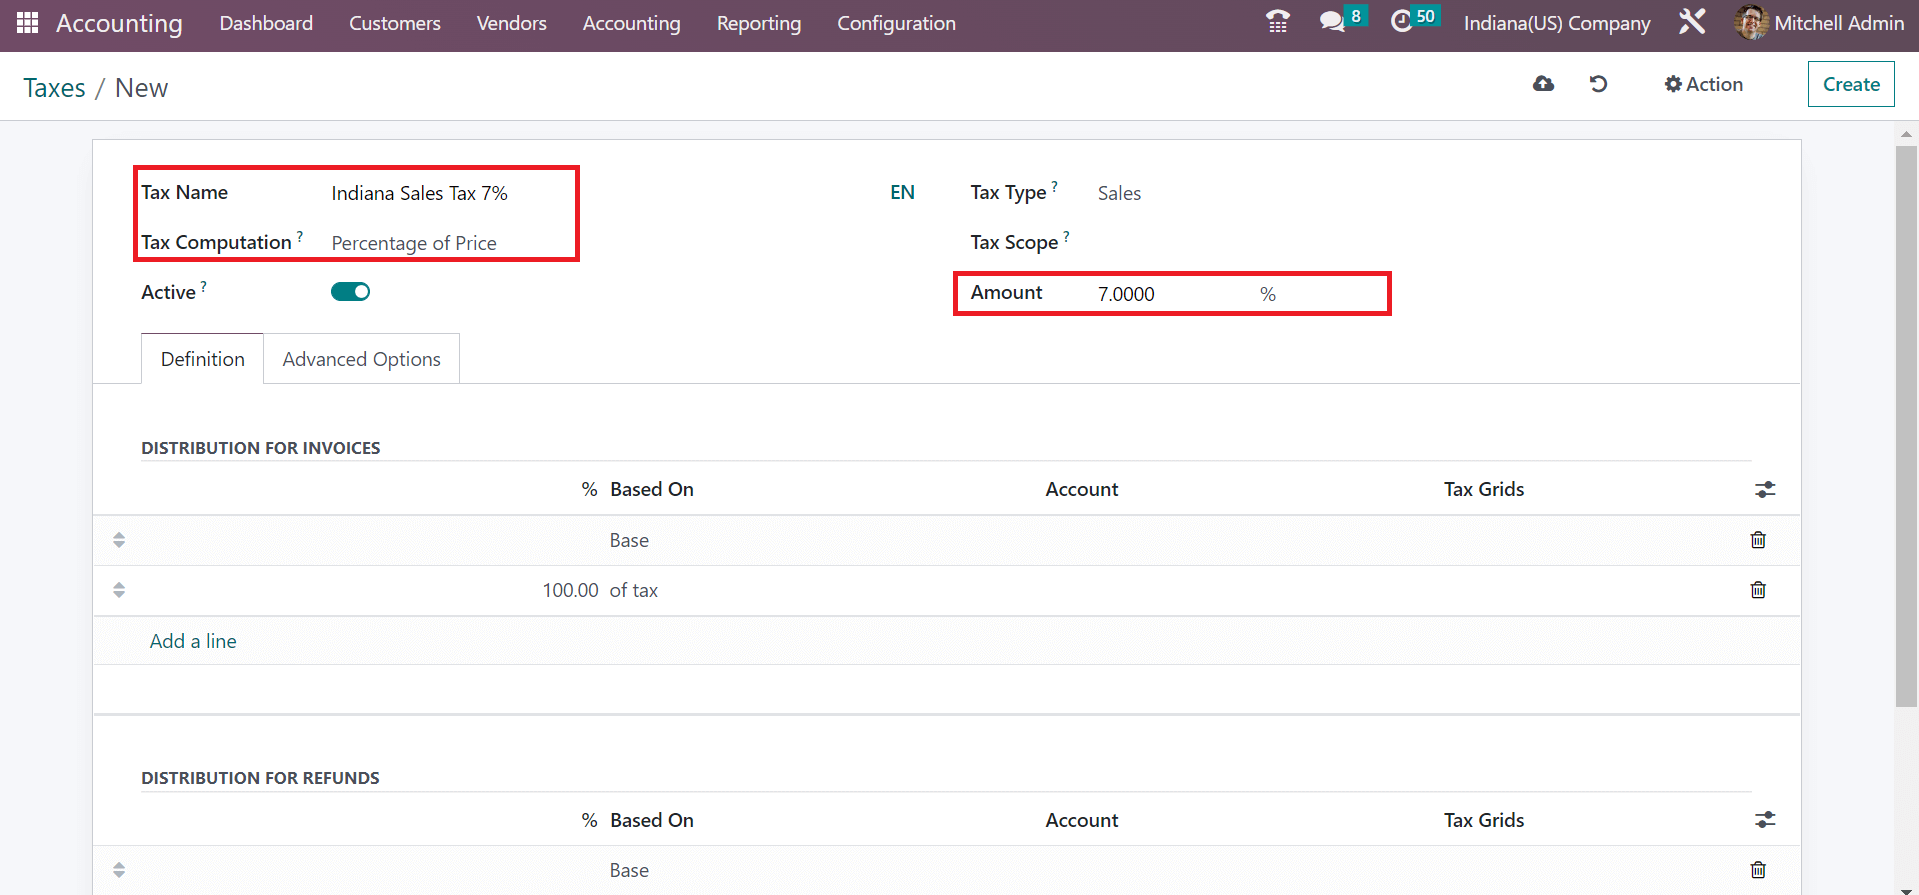Click Mitchell Admin user avatar
The image size is (1919, 895).
(1751, 23)
